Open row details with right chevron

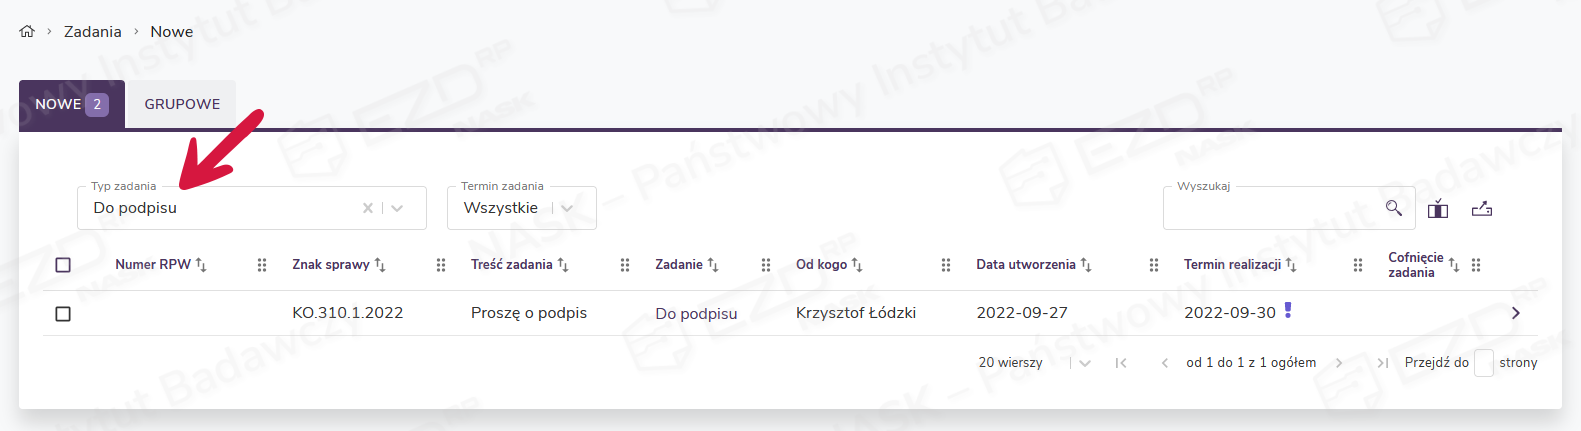[1516, 313]
